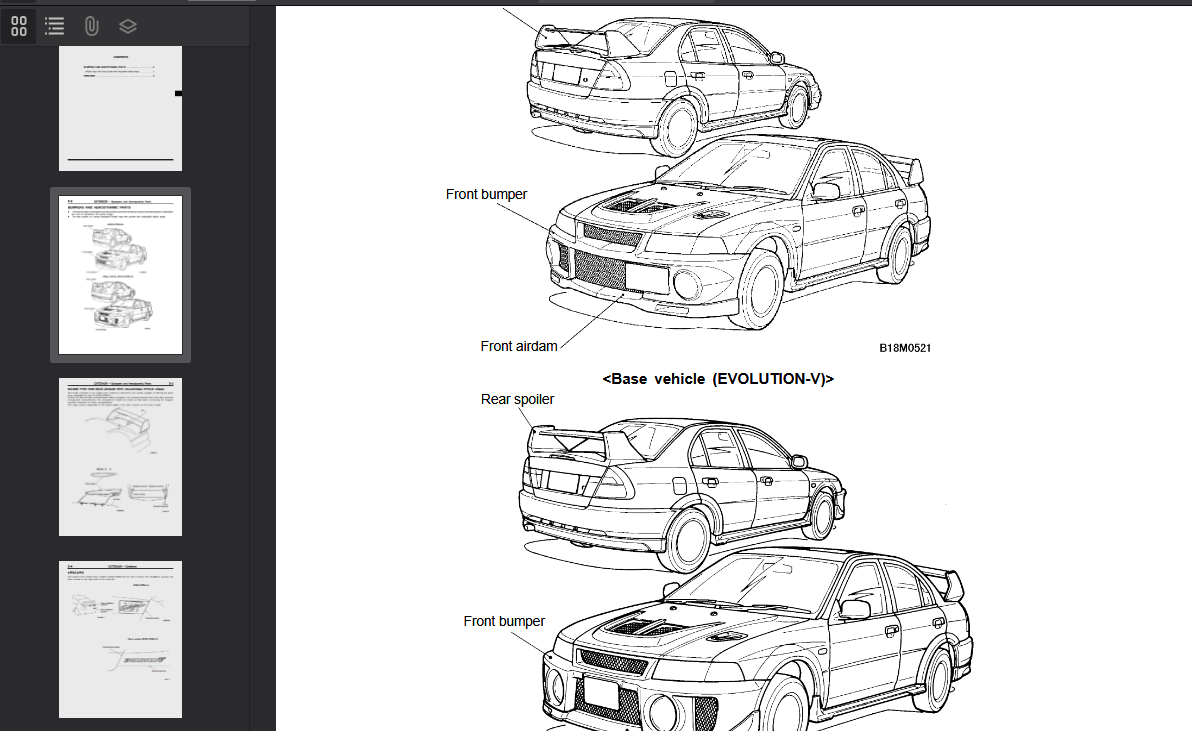Show attachments with the paperclip icon
This screenshot has width=1192, height=731.
pos(91,27)
